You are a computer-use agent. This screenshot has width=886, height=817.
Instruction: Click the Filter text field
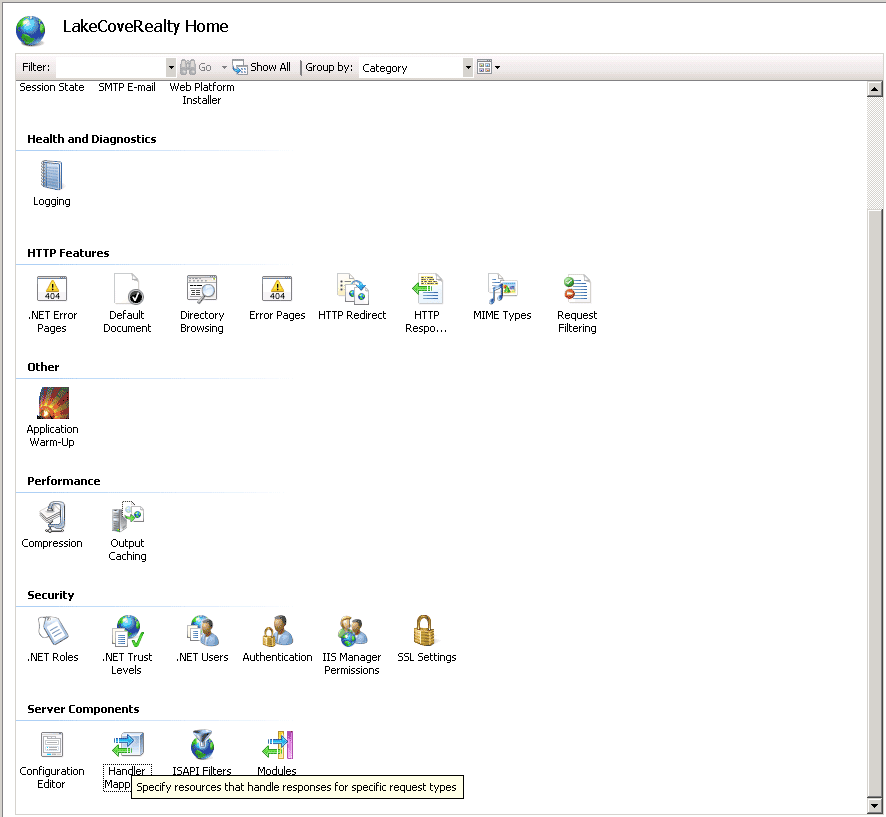[111, 67]
